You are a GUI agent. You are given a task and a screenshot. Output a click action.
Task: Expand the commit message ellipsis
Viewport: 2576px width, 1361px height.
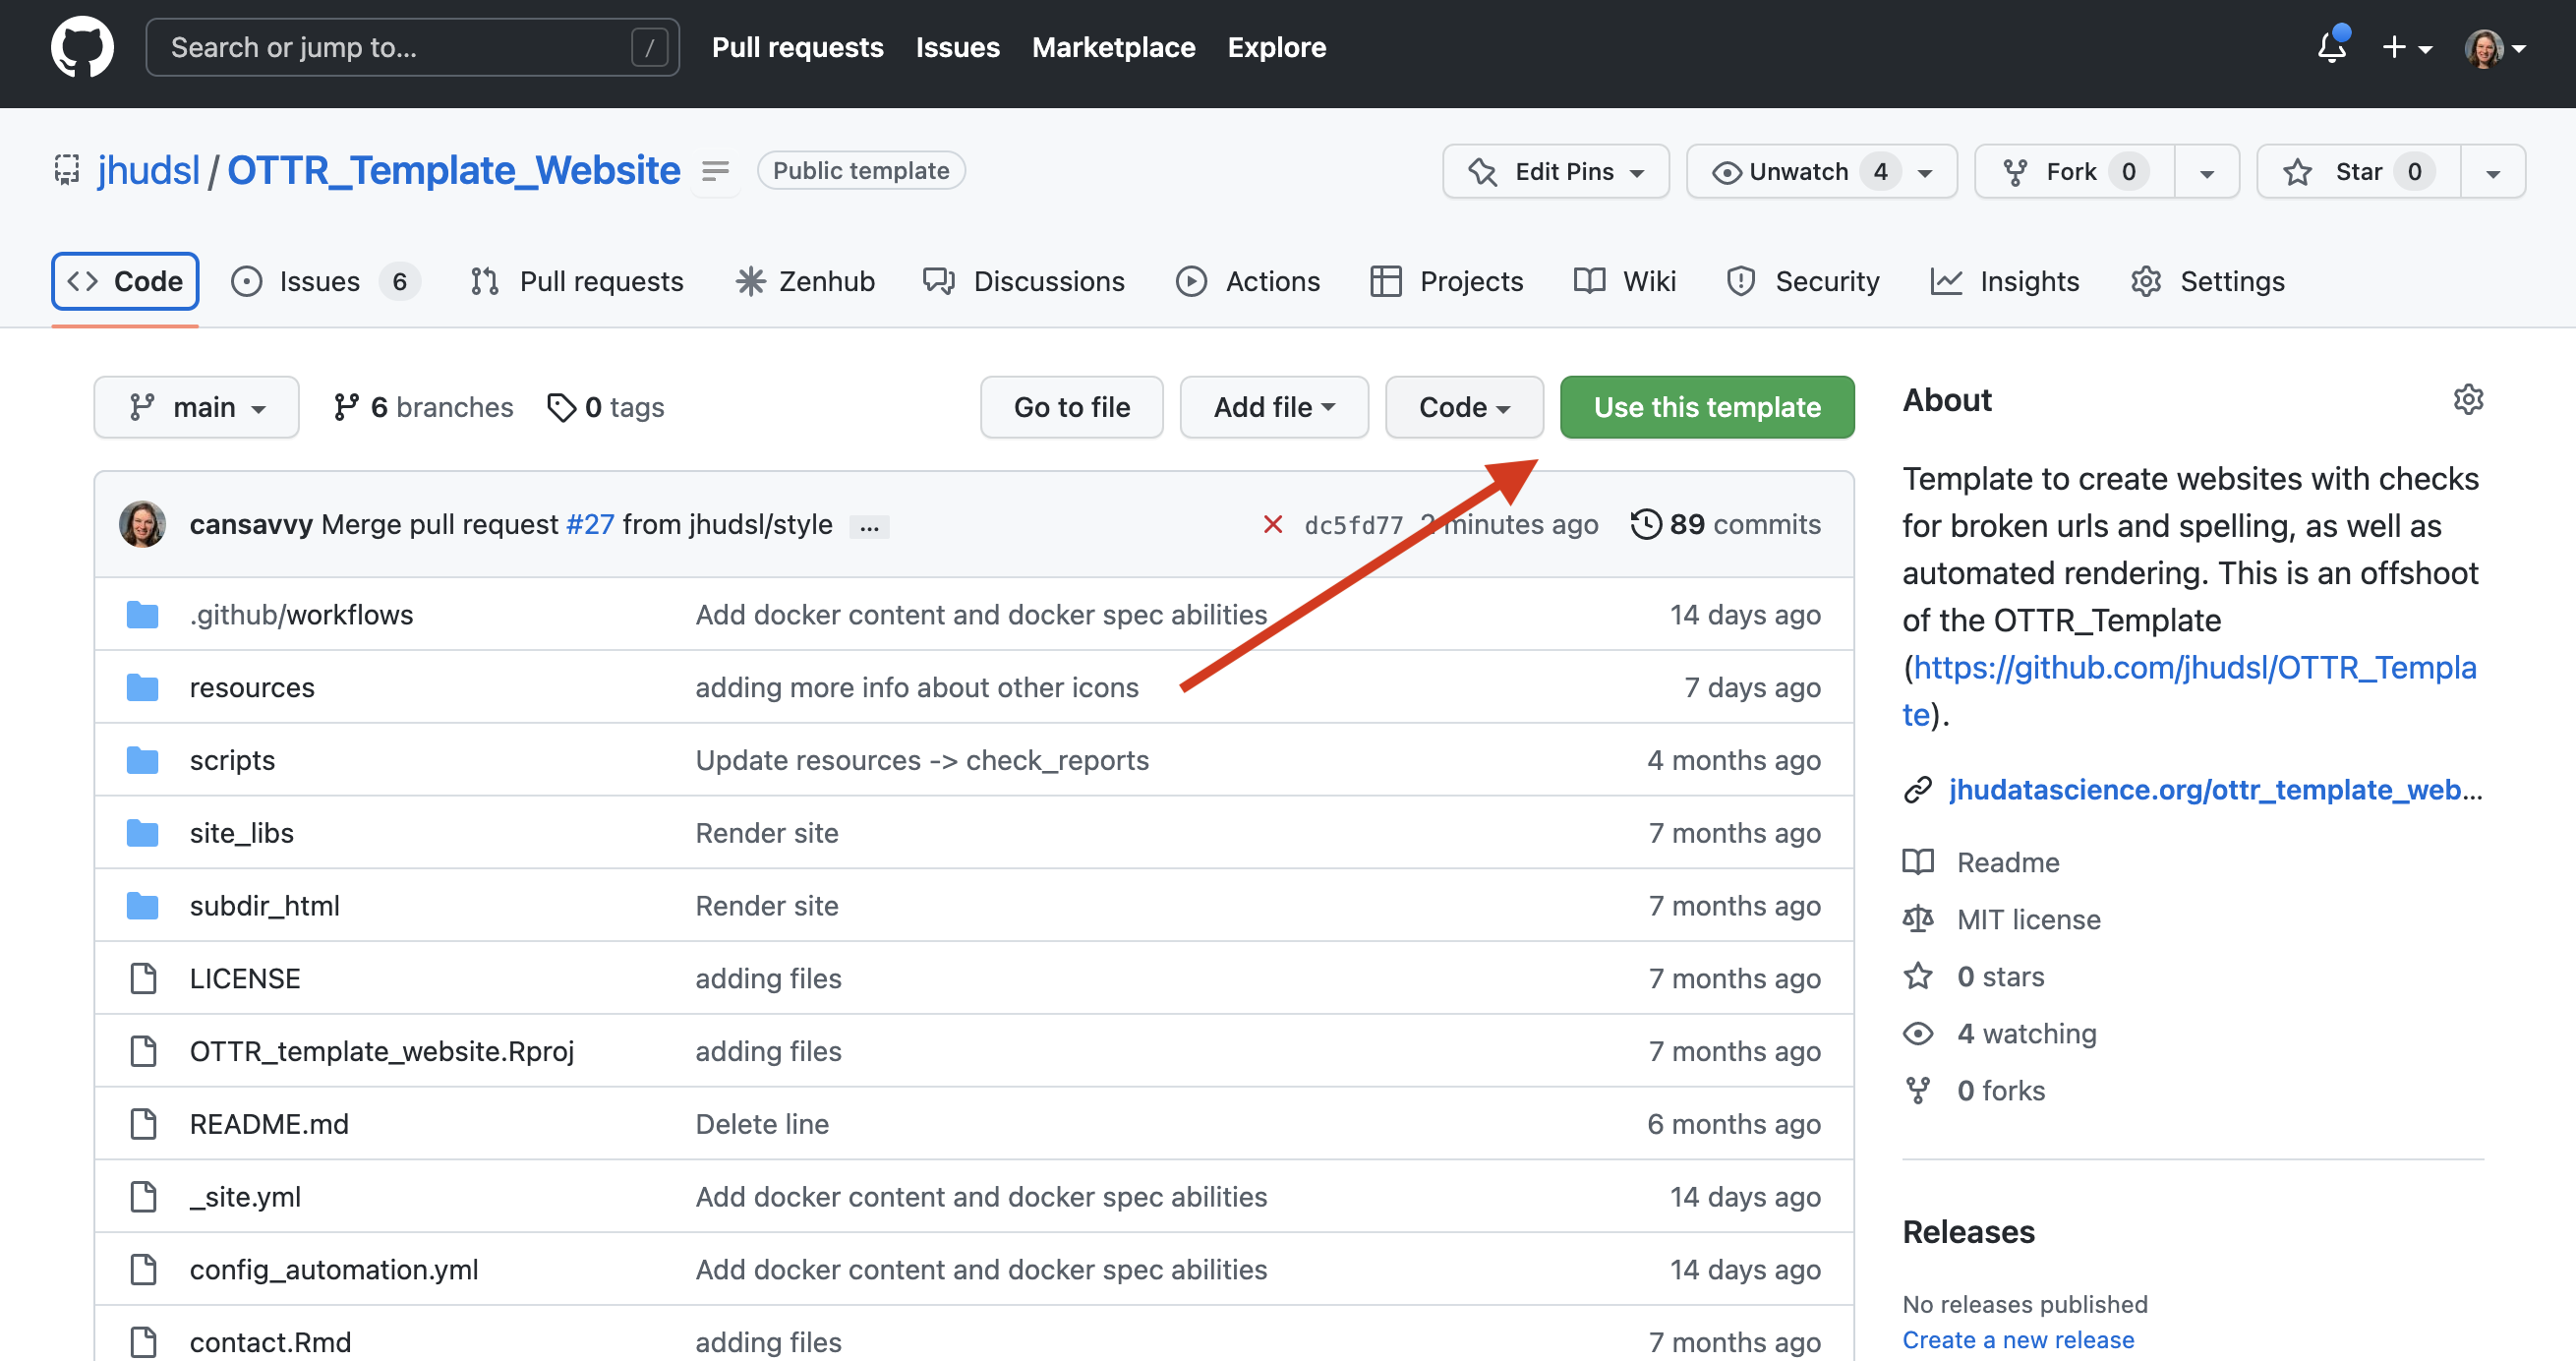(869, 526)
